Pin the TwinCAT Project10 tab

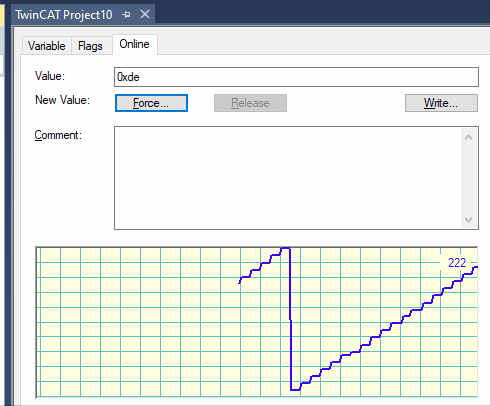pyautogui.click(x=126, y=15)
